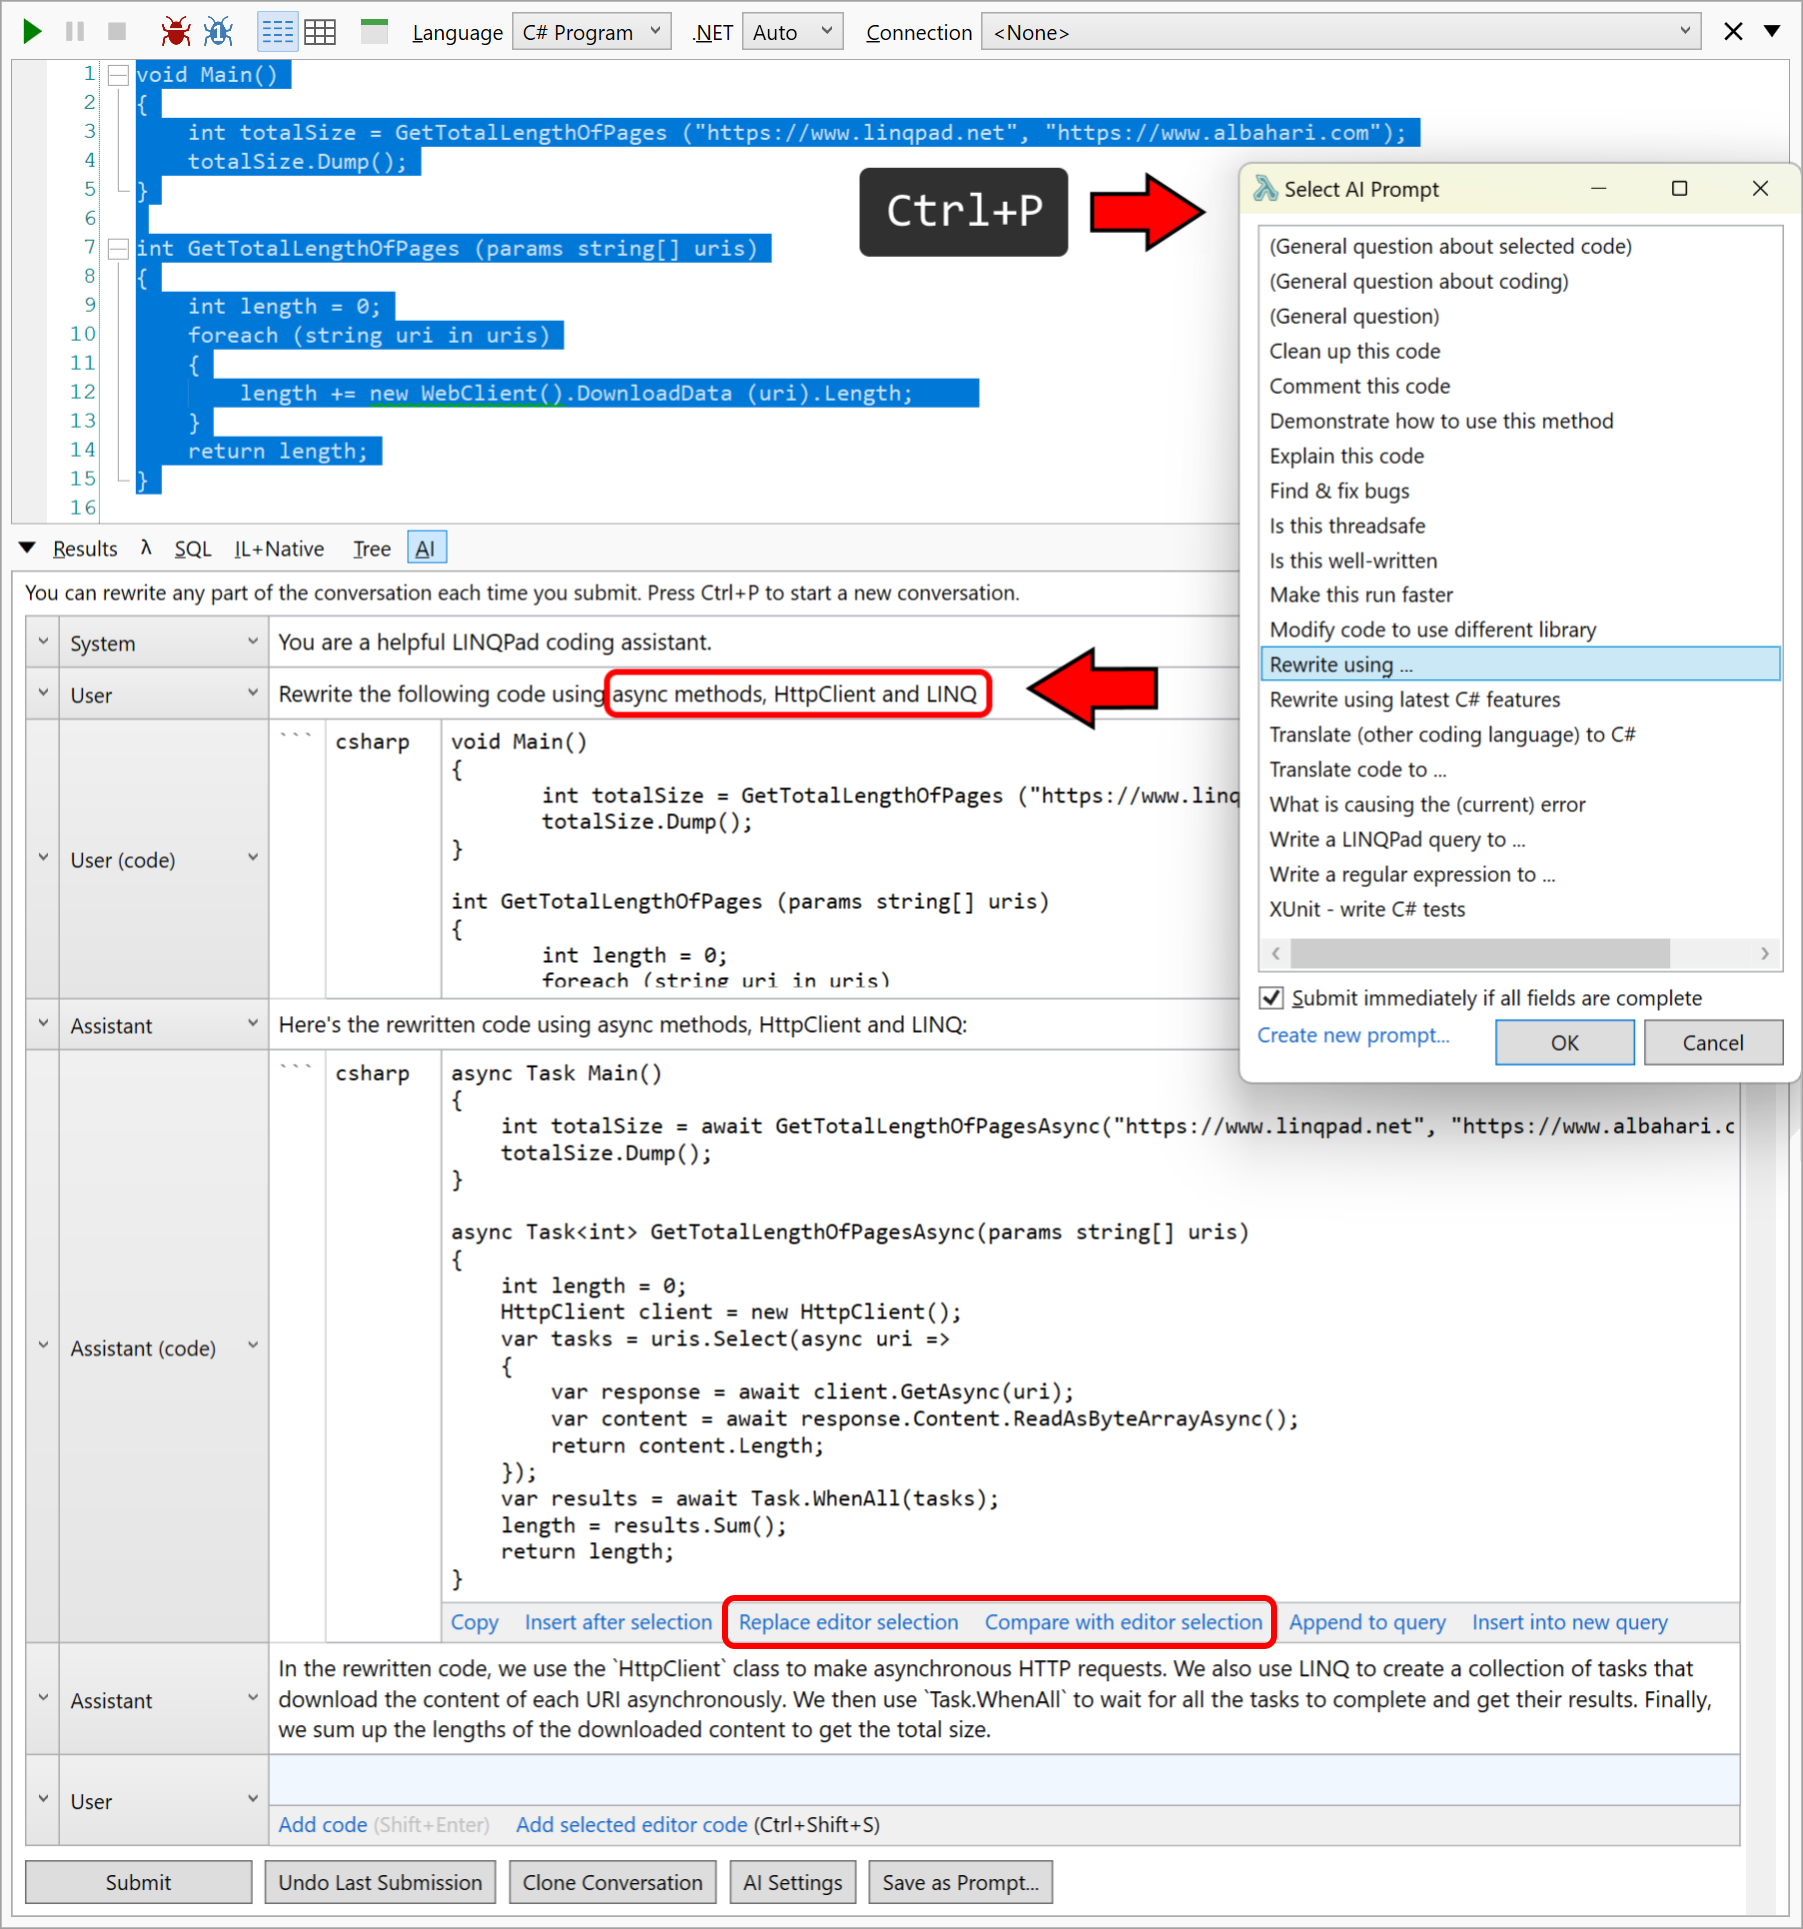Select 'Rewrite using ...' prompt

pyautogui.click(x=1520, y=664)
